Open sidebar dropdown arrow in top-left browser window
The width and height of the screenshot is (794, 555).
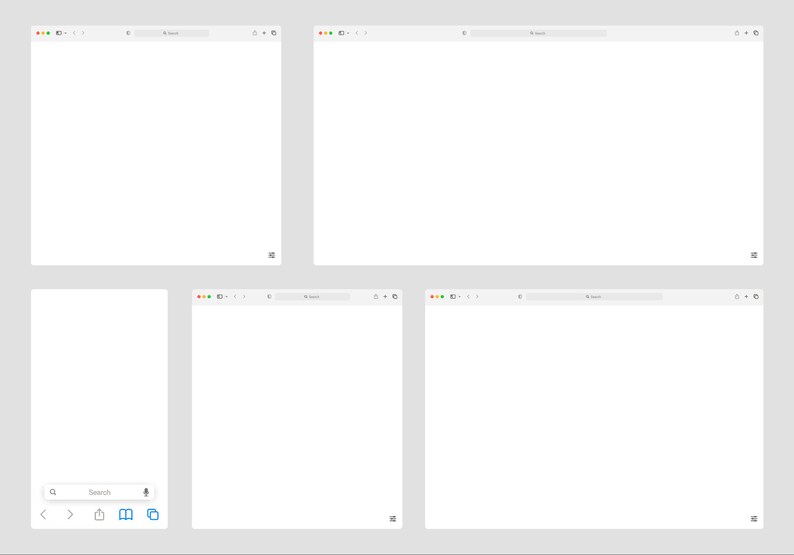[65, 33]
